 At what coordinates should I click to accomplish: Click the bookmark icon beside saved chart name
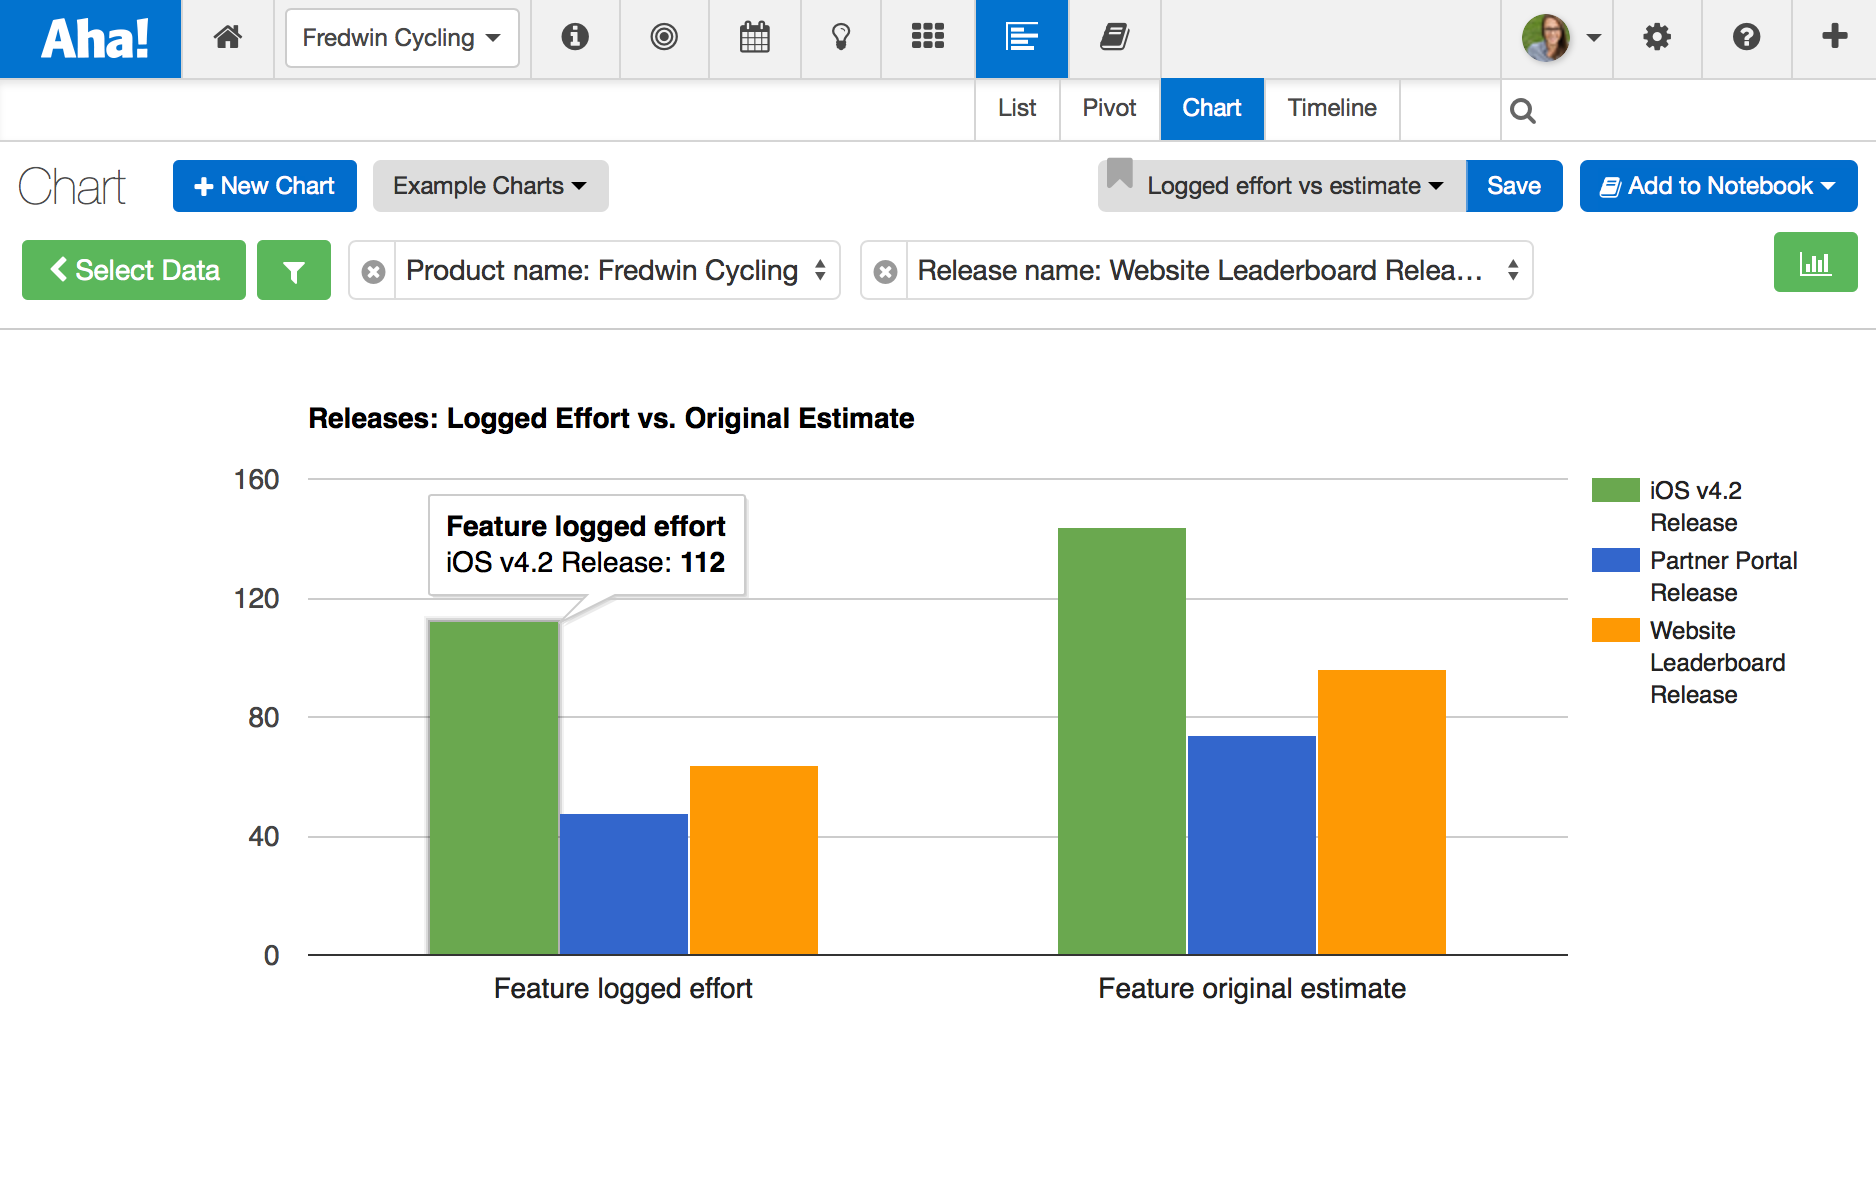[x=1120, y=174]
